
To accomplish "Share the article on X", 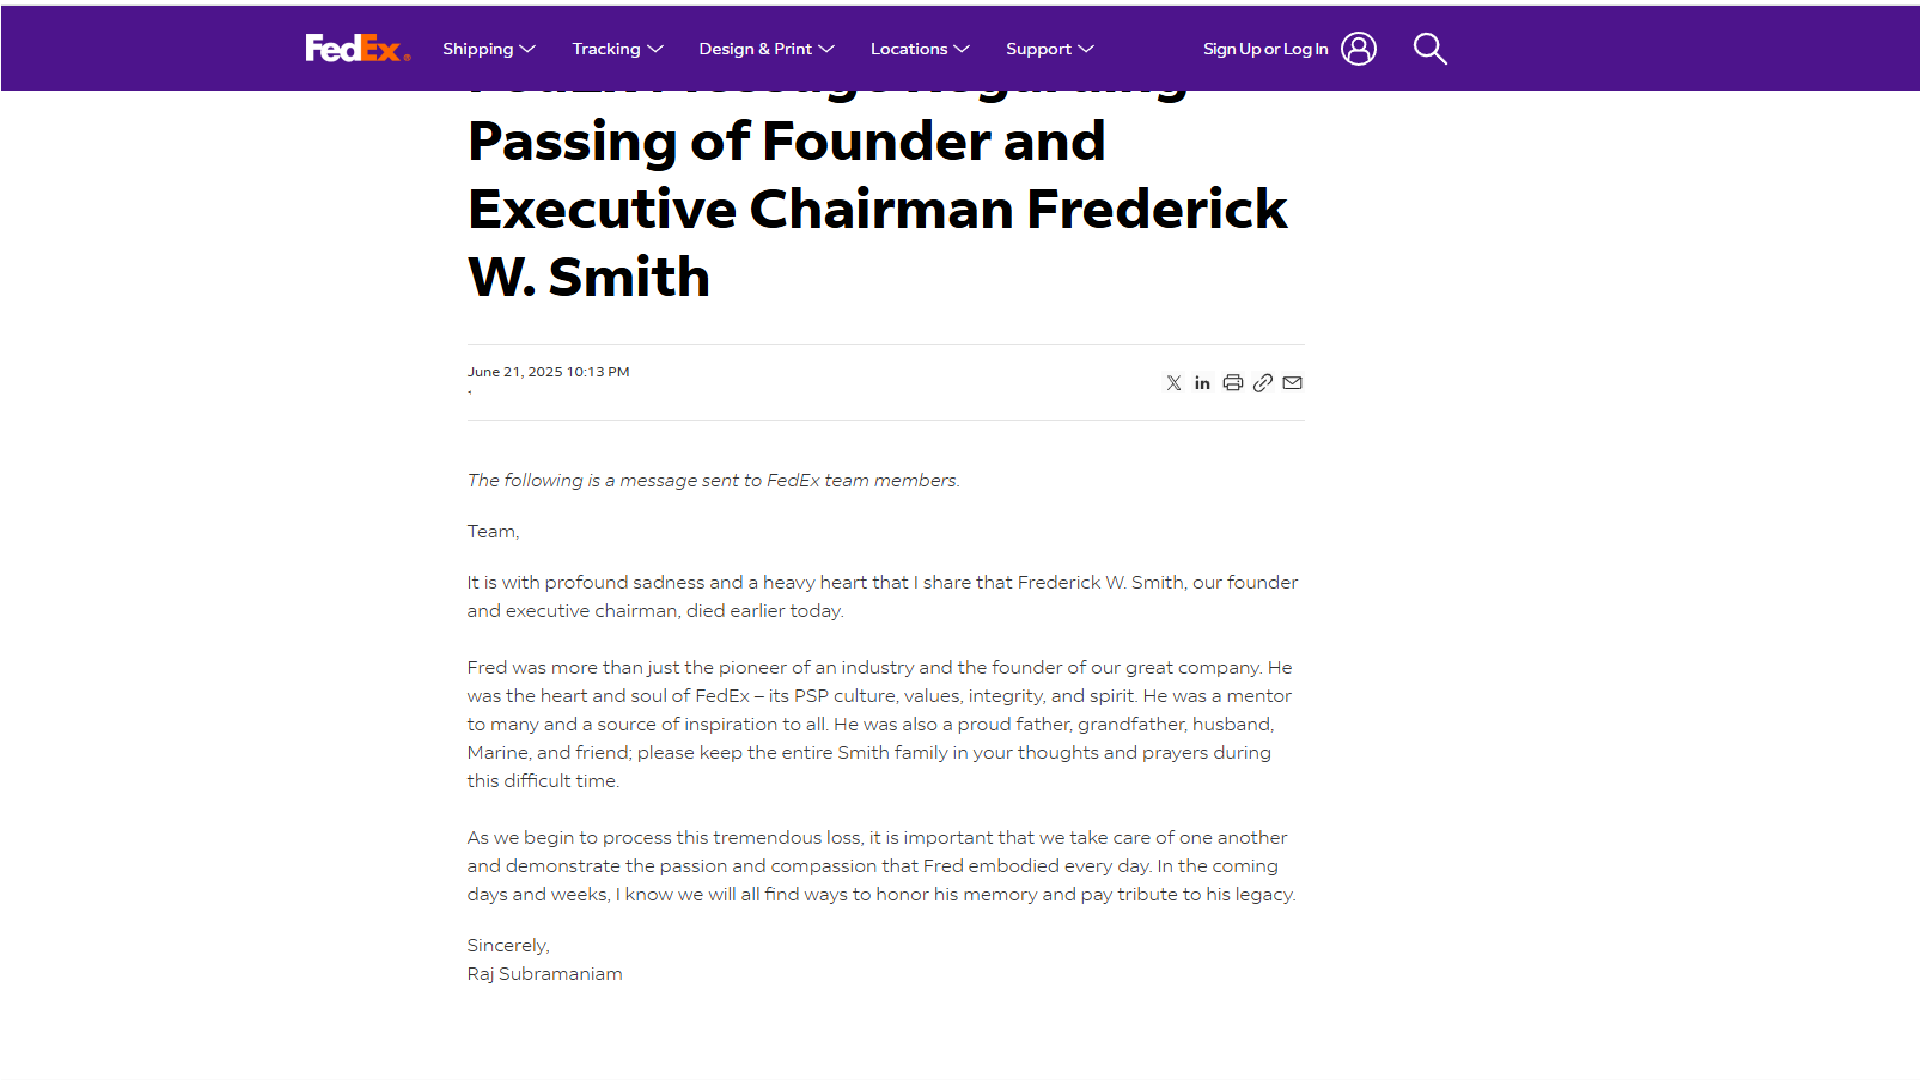I will coord(1173,382).
